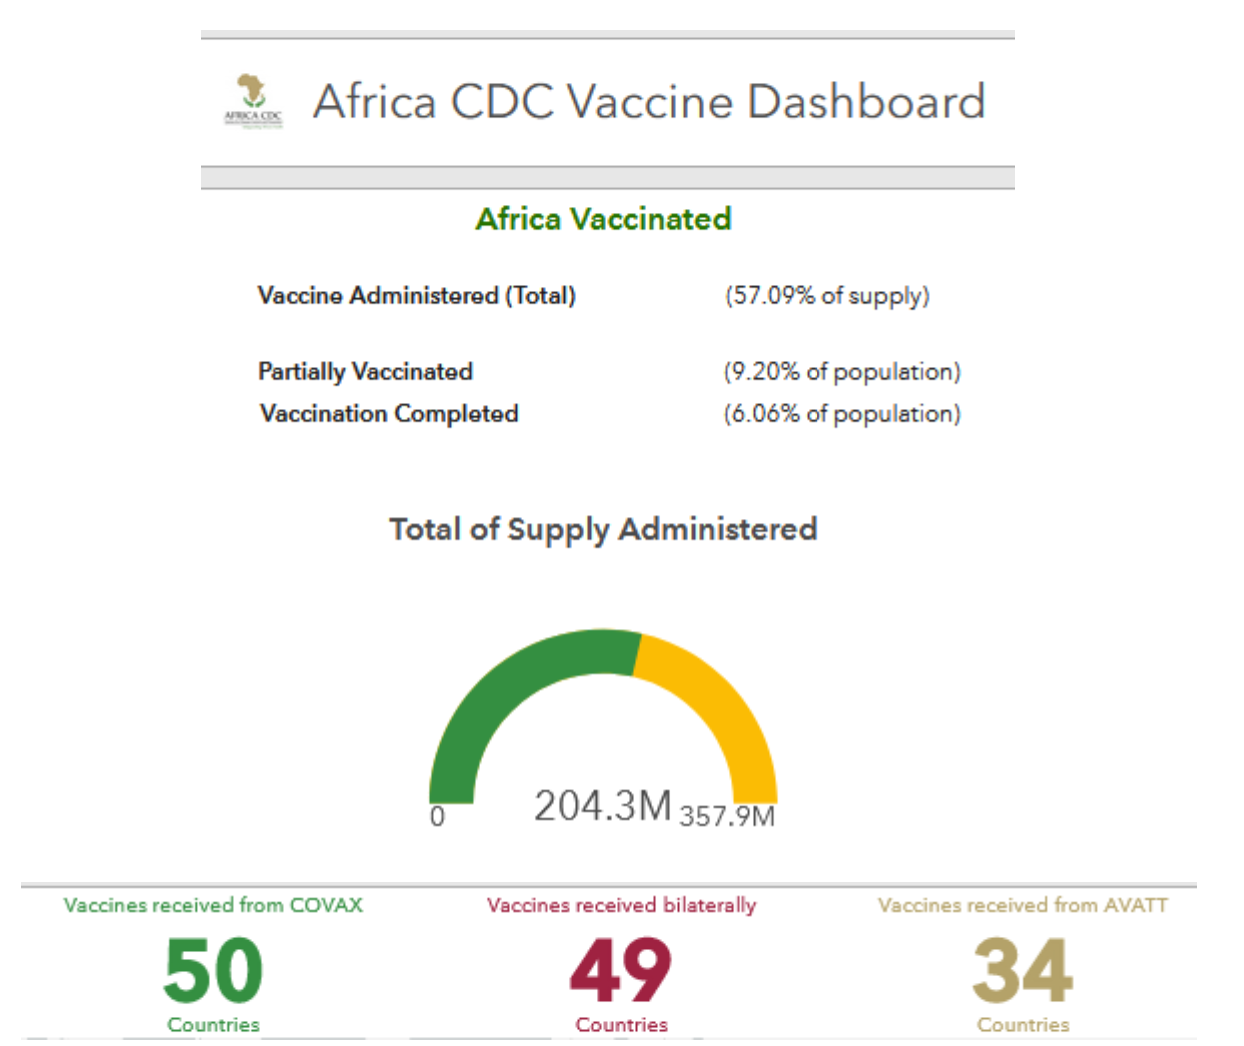Click the Vaccine Administered (Total) label
The width and height of the screenshot is (1244, 1046).
[416, 296]
